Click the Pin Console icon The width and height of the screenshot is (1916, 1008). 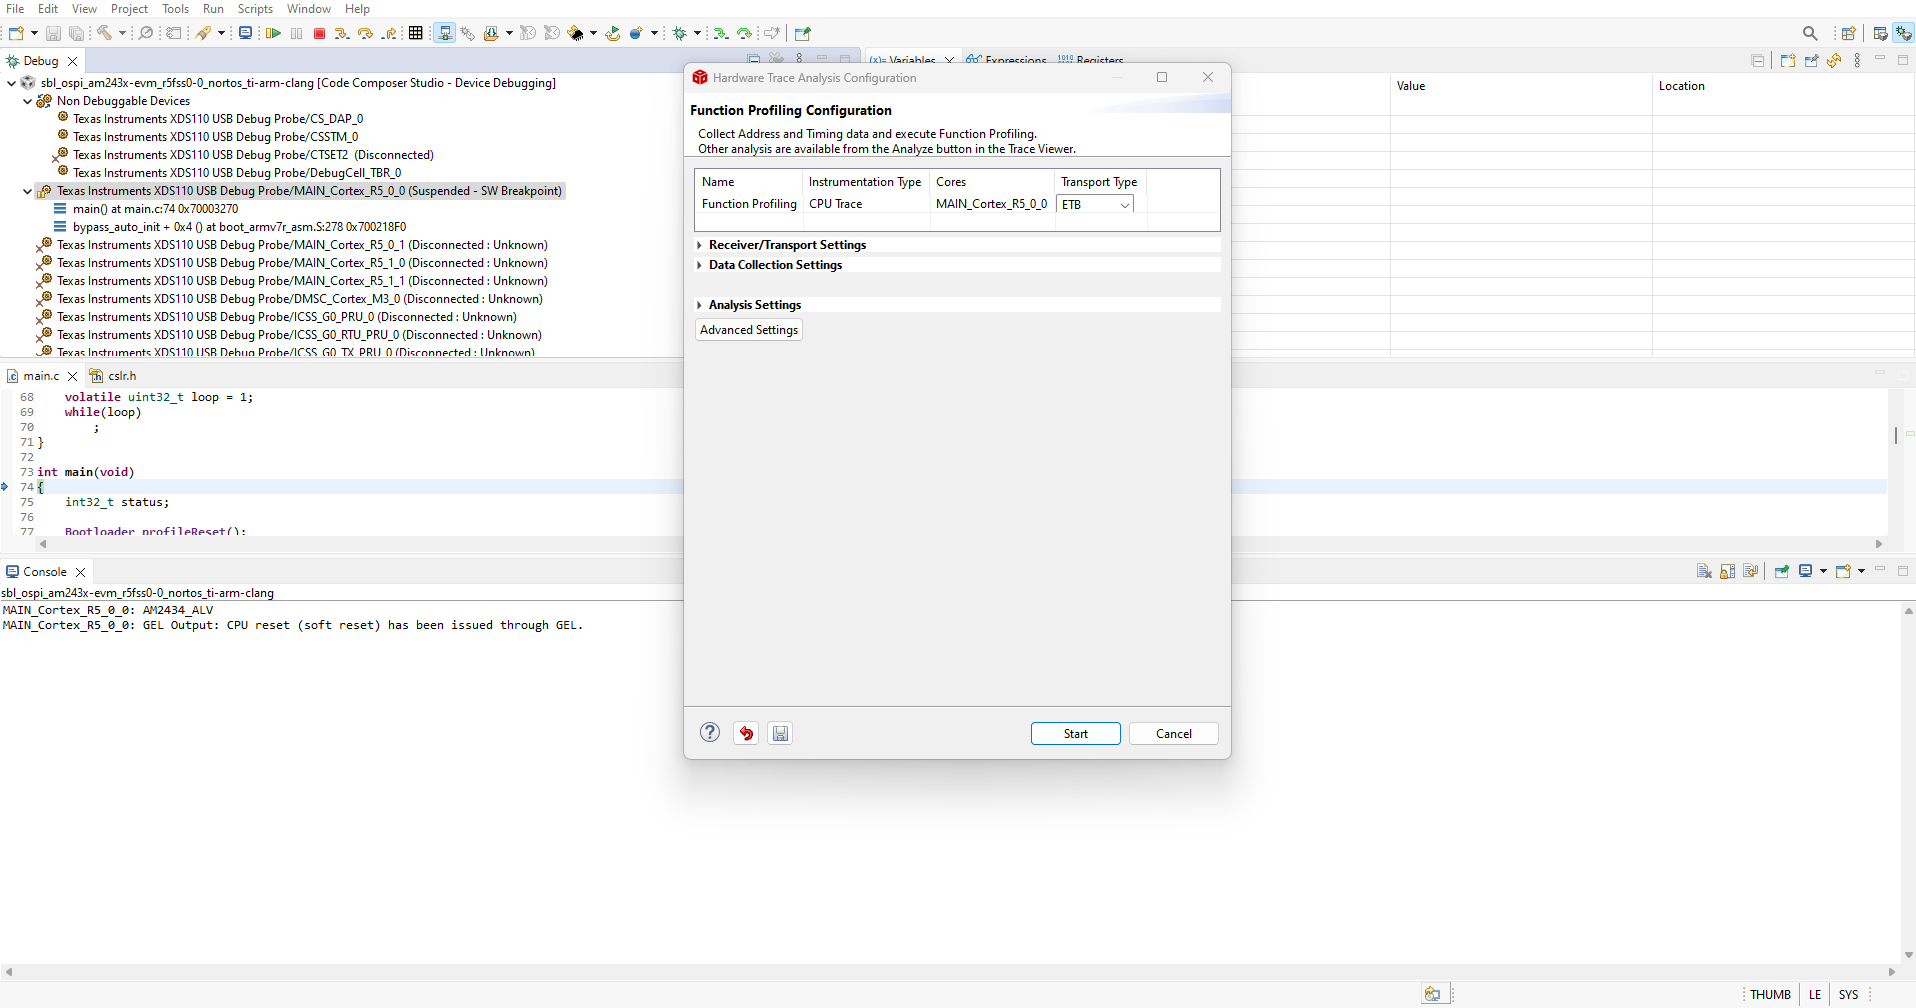tap(1782, 571)
